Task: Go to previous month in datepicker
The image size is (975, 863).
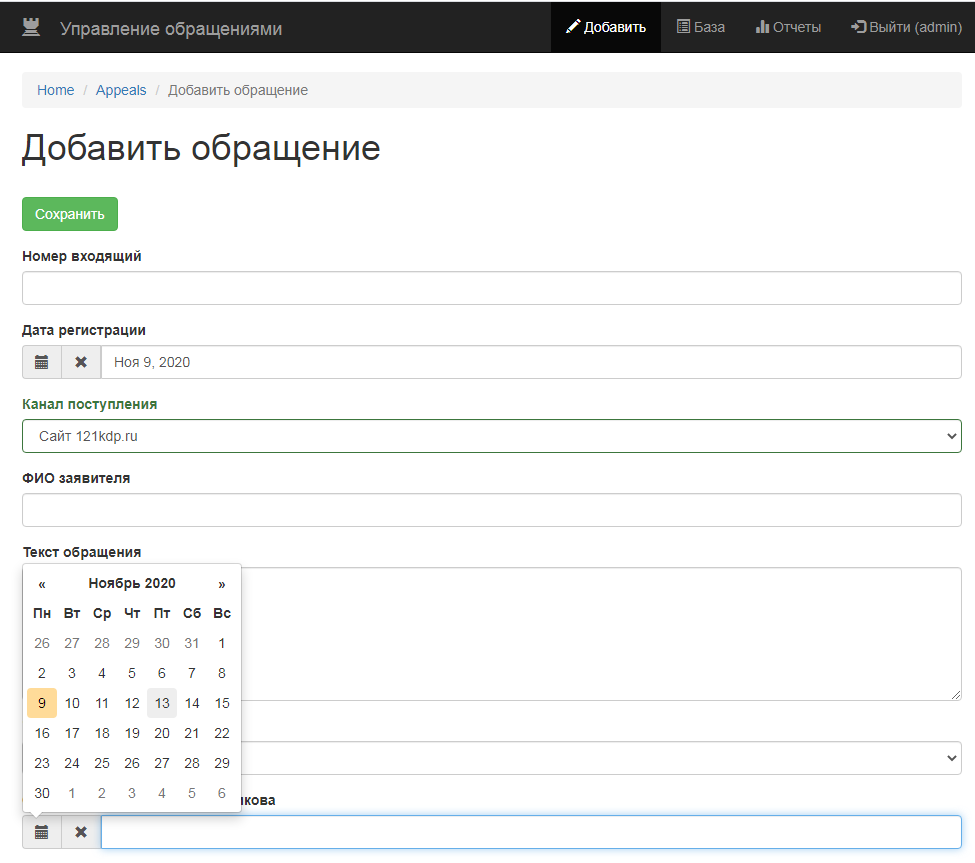Action: coord(42,584)
